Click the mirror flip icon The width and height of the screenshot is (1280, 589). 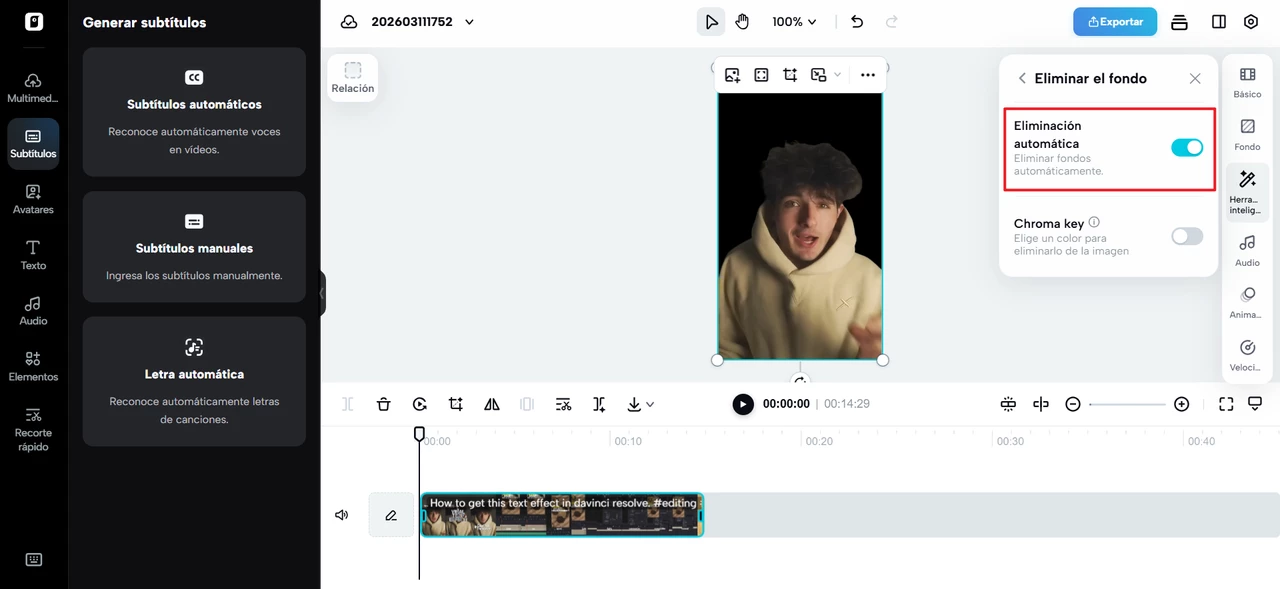point(492,404)
